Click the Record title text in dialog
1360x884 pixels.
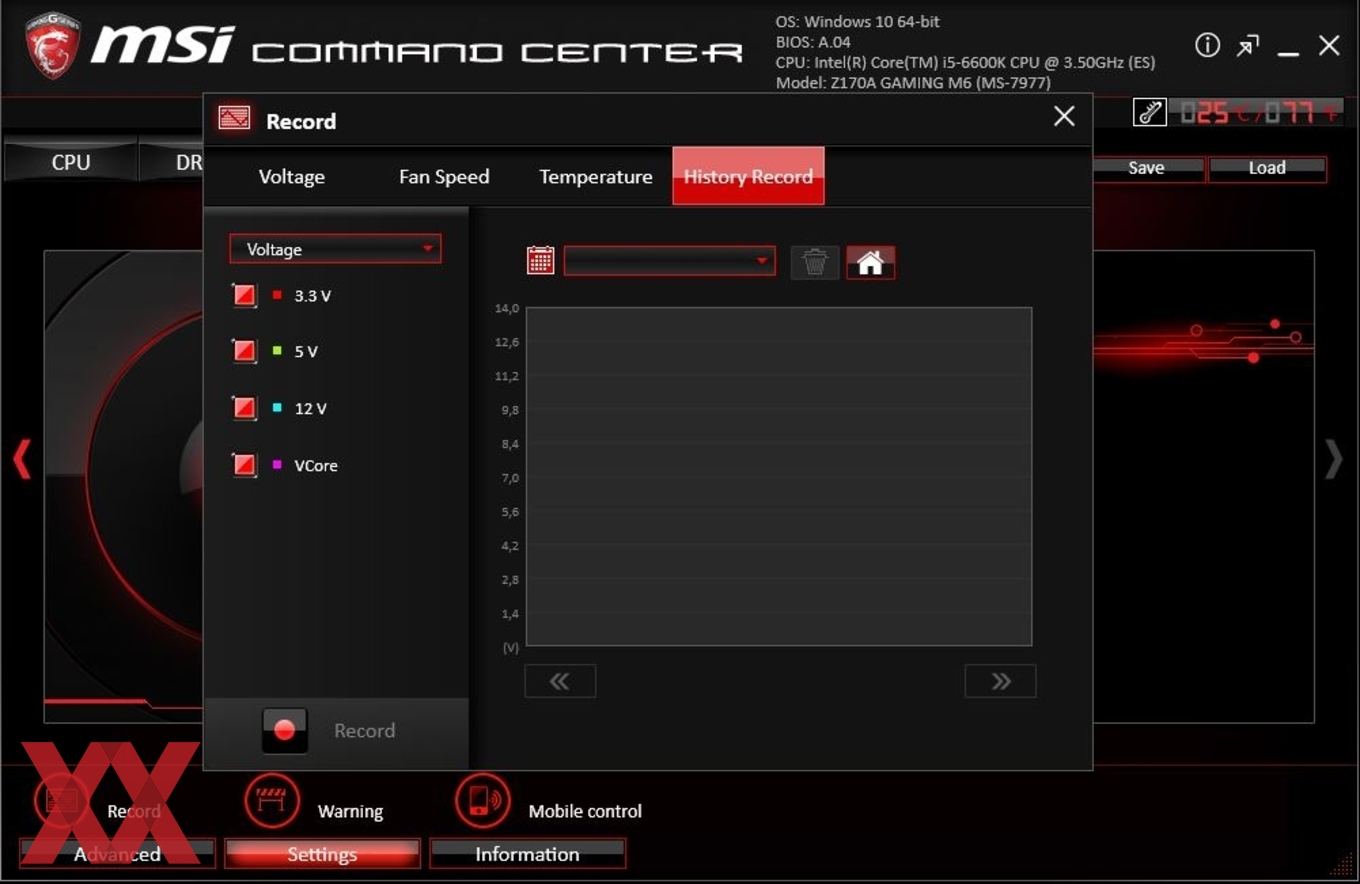click(x=301, y=121)
